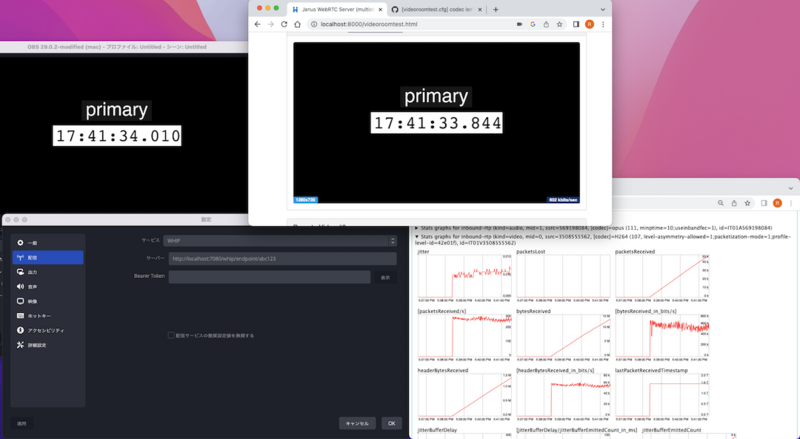Click the [packetsReceived/s] graph

pos(465,336)
